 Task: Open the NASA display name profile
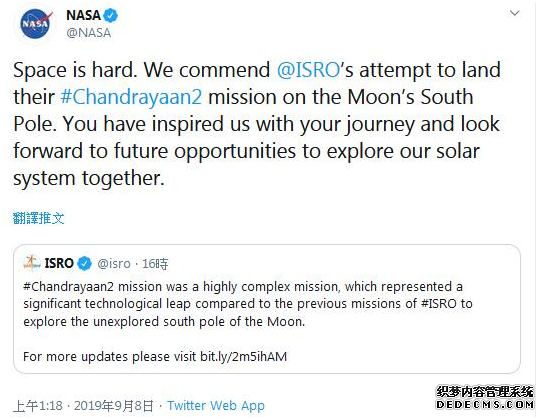[x=83, y=15]
